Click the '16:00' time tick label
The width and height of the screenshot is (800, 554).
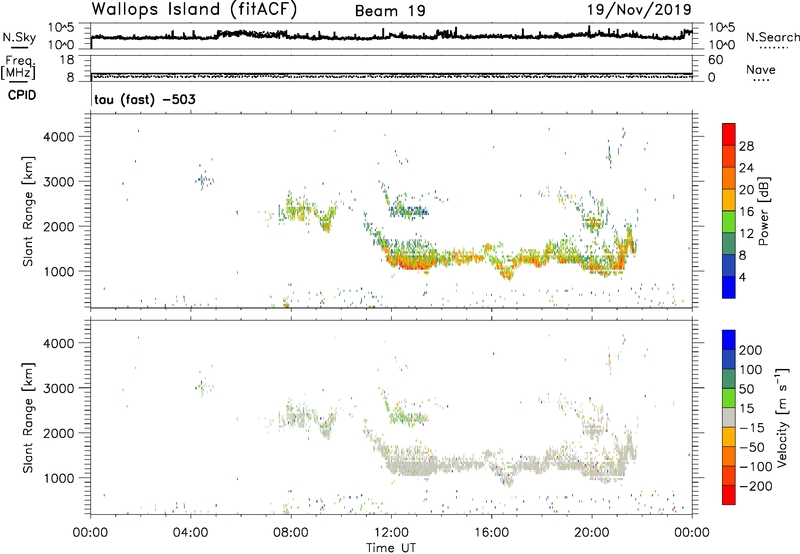491,533
